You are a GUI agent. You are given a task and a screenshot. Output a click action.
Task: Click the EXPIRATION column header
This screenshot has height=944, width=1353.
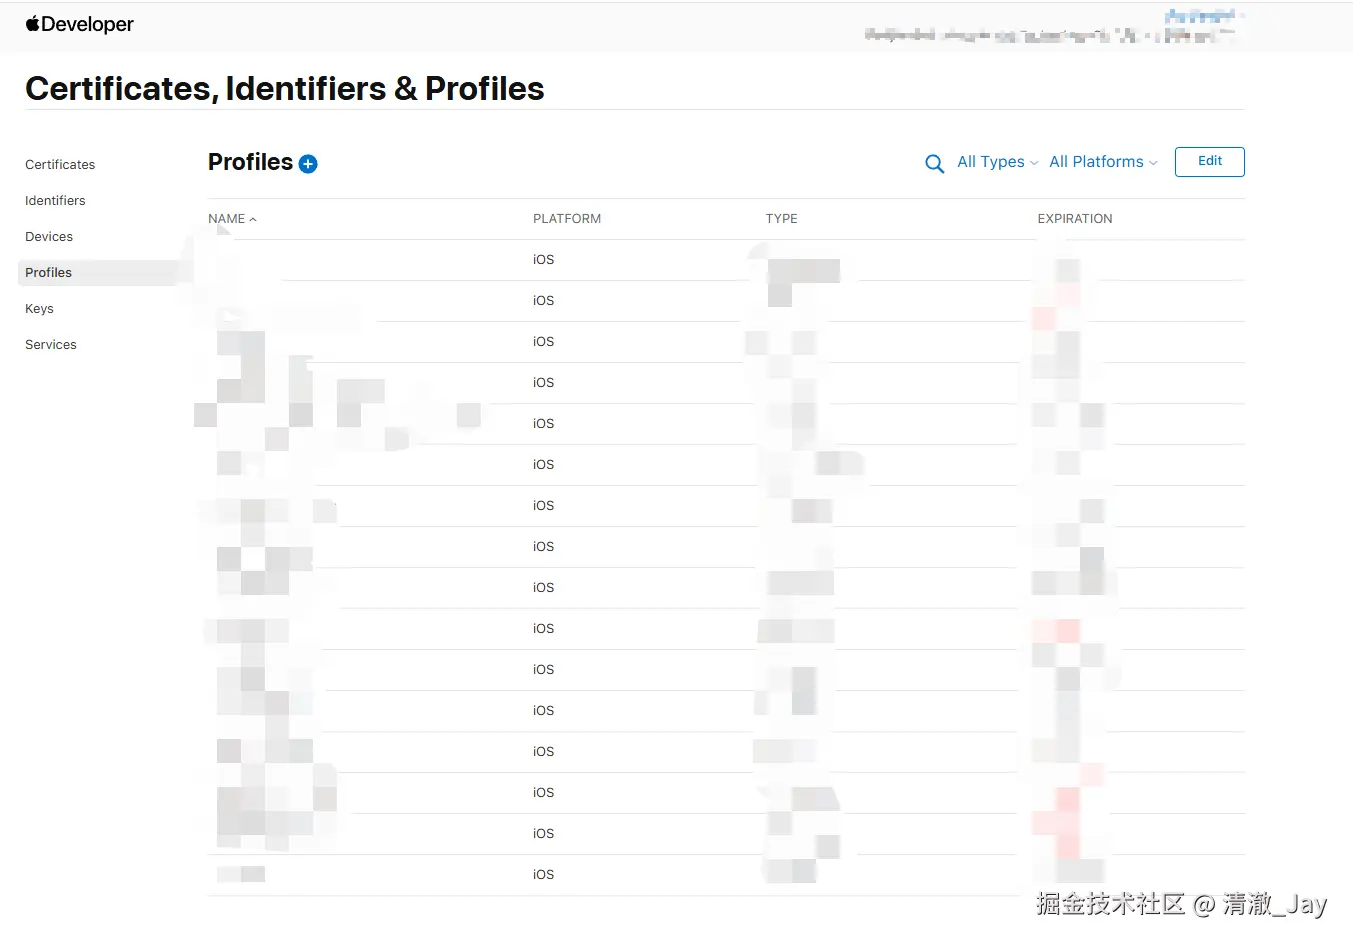[x=1075, y=219]
